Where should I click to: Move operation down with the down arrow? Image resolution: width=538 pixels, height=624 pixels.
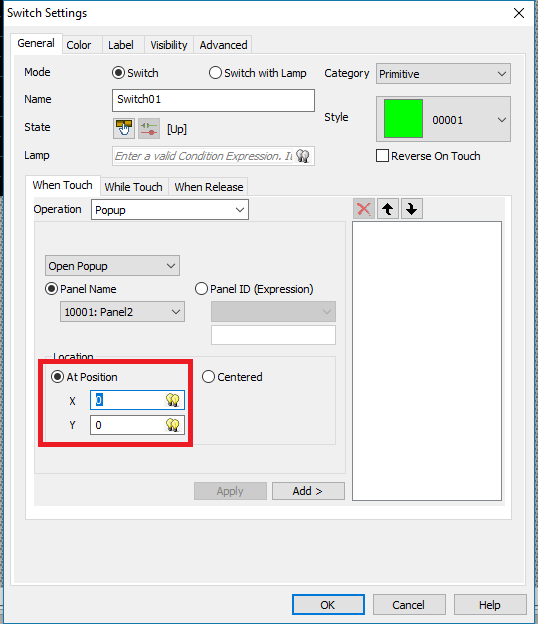(x=411, y=209)
